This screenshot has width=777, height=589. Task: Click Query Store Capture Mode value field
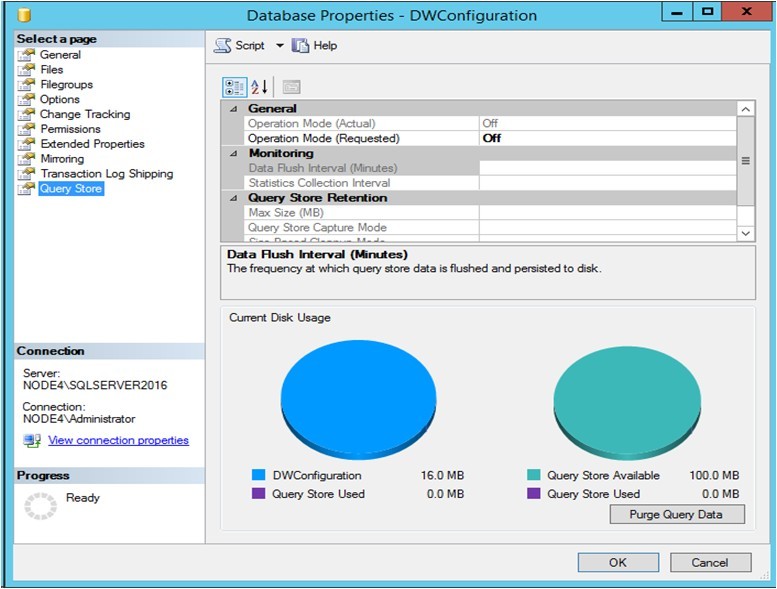coord(608,227)
